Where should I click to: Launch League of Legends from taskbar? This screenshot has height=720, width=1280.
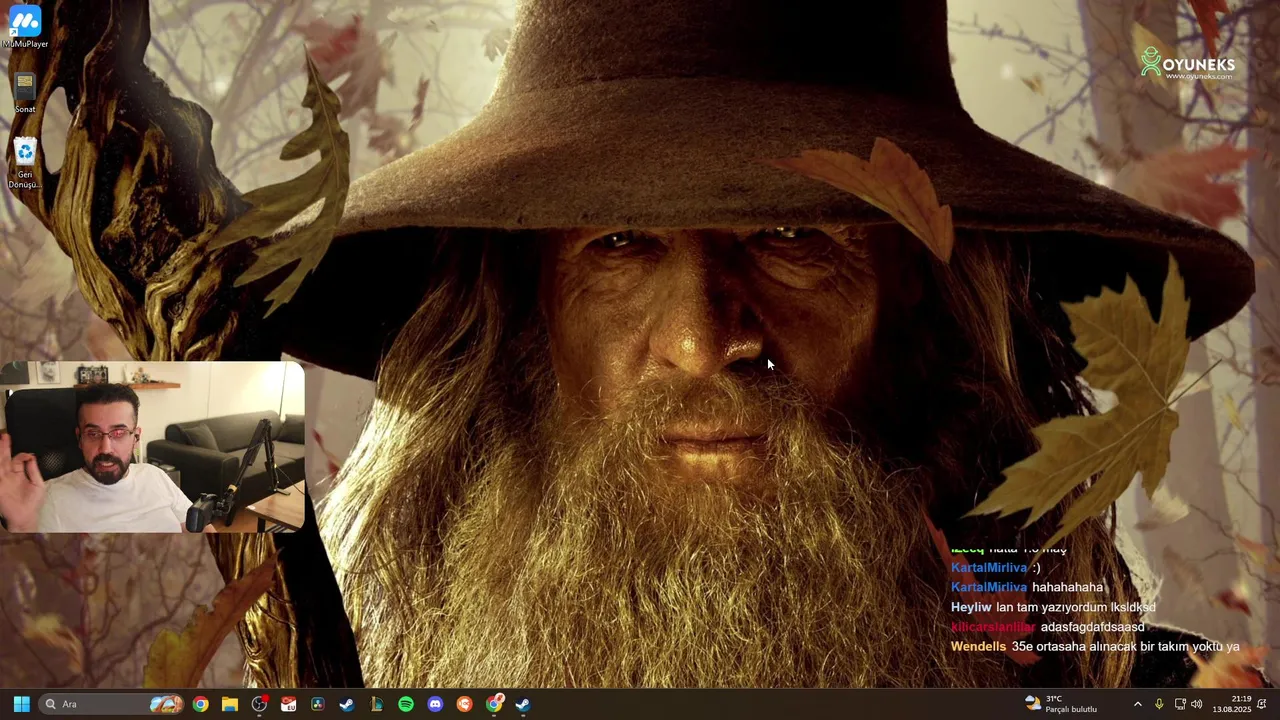[376, 704]
